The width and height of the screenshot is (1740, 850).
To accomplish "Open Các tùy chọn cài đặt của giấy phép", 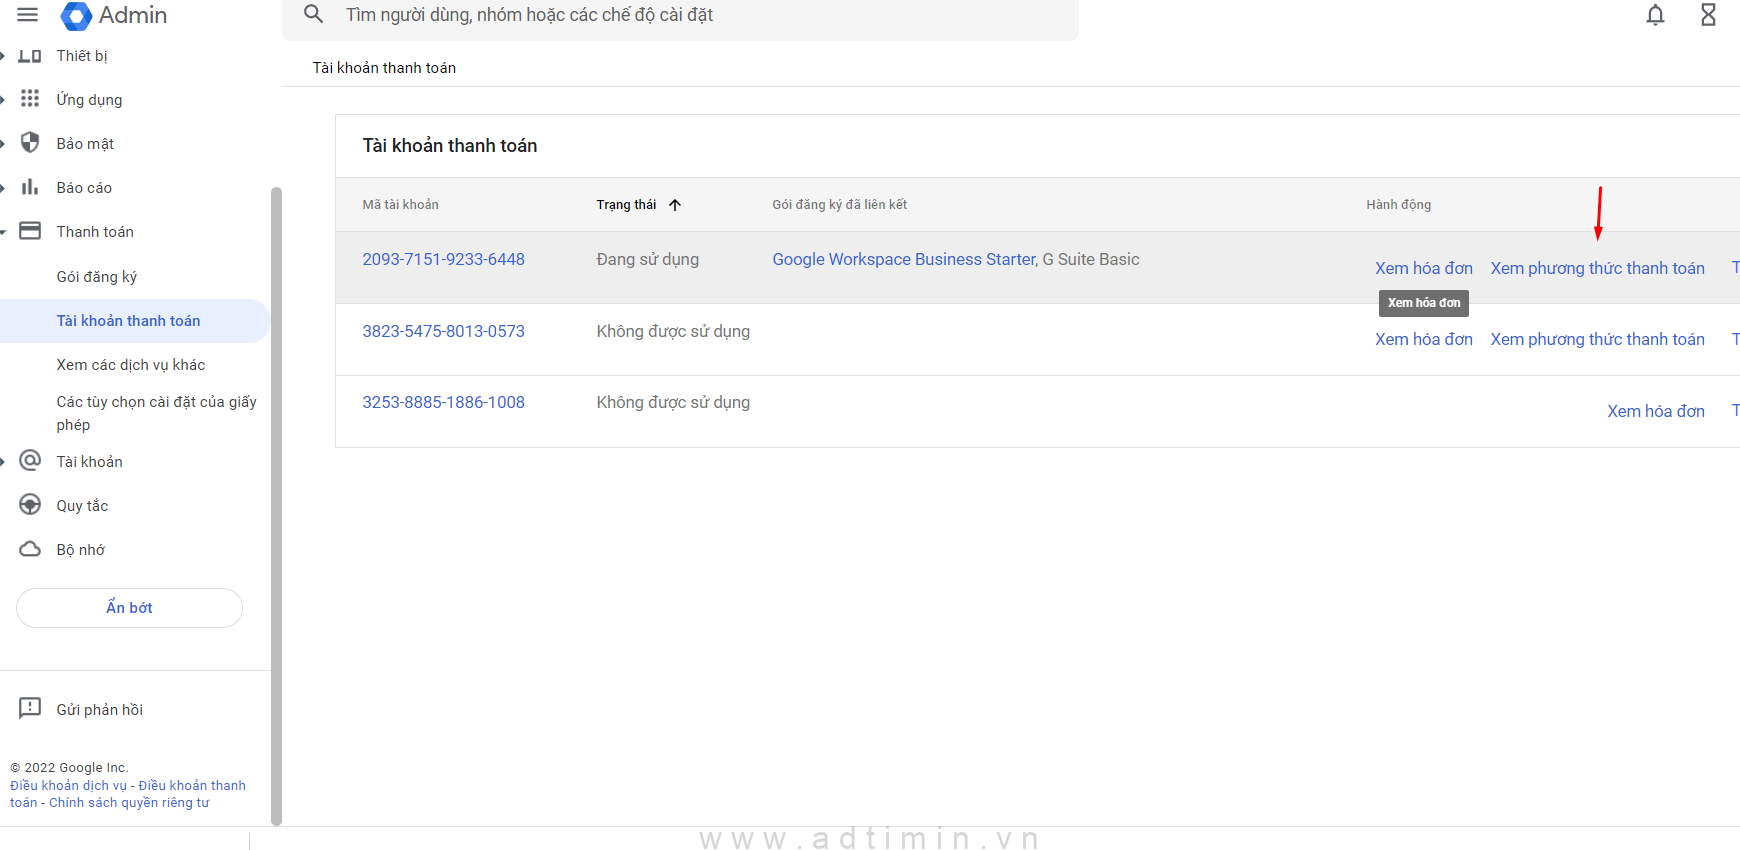I will (157, 413).
